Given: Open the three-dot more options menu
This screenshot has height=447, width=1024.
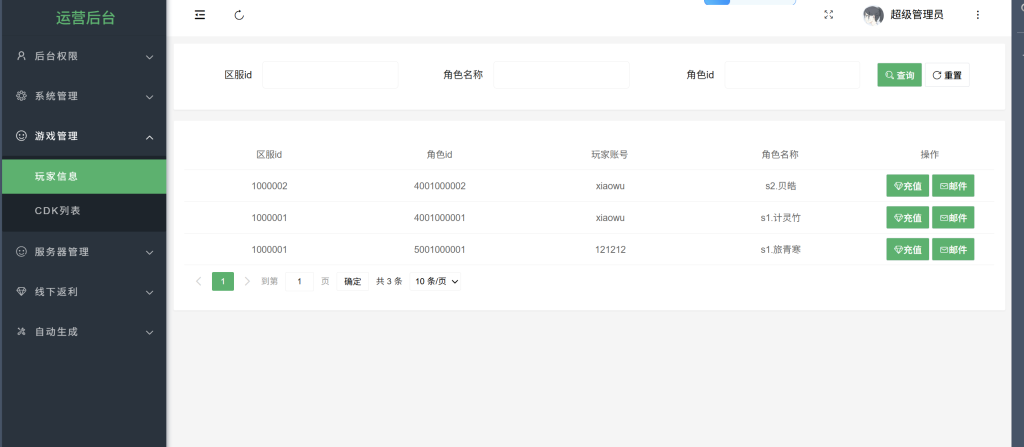Looking at the screenshot, I should pyautogui.click(x=977, y=15).
